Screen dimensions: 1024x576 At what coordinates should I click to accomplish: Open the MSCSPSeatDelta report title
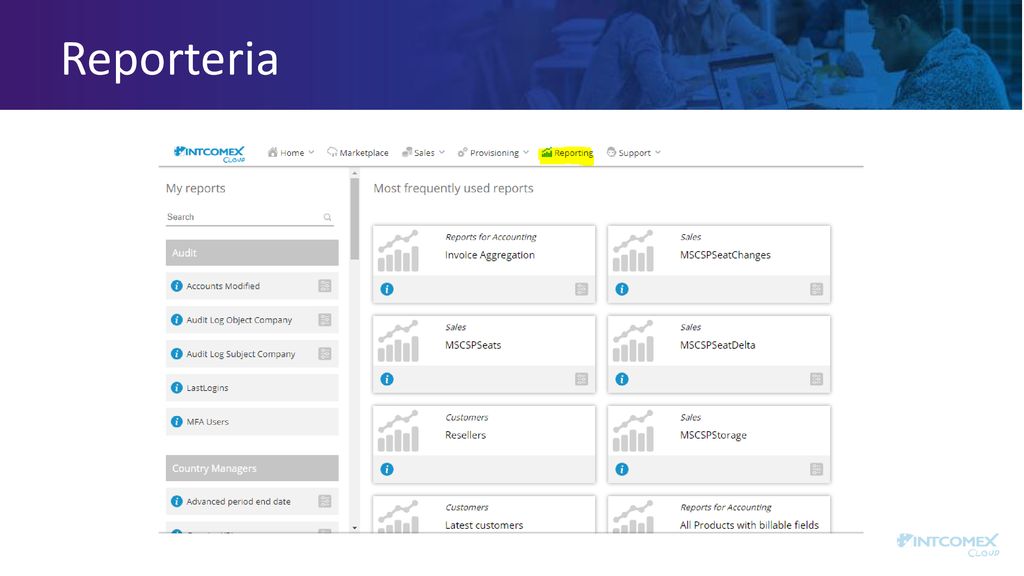pyautogui.click(x=717, y=345)
